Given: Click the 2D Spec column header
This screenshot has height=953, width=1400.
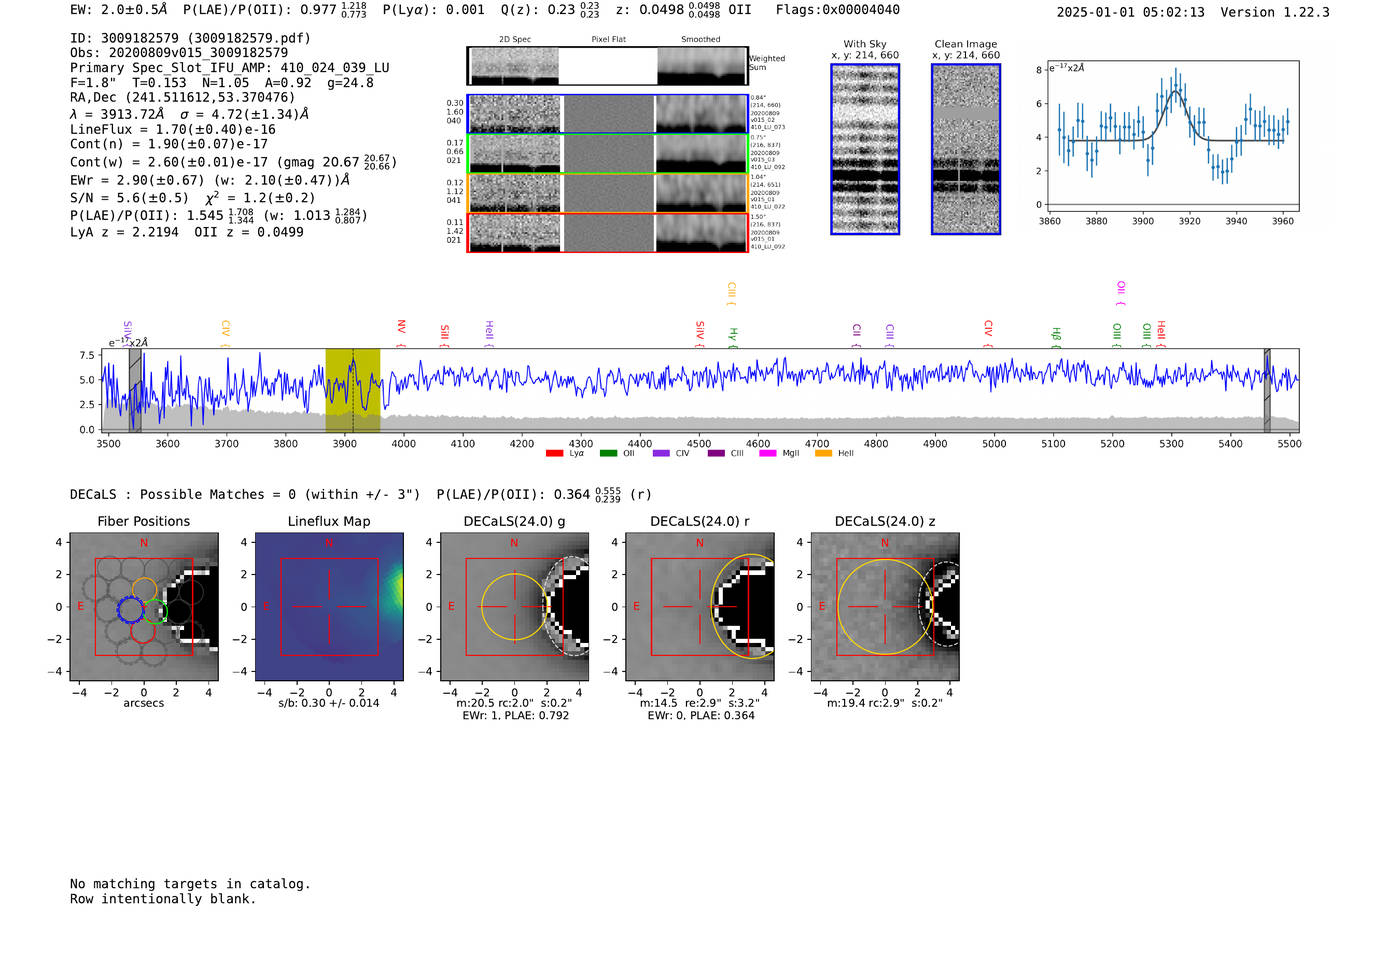Looking at the screenshot, I should click(515, 40).
